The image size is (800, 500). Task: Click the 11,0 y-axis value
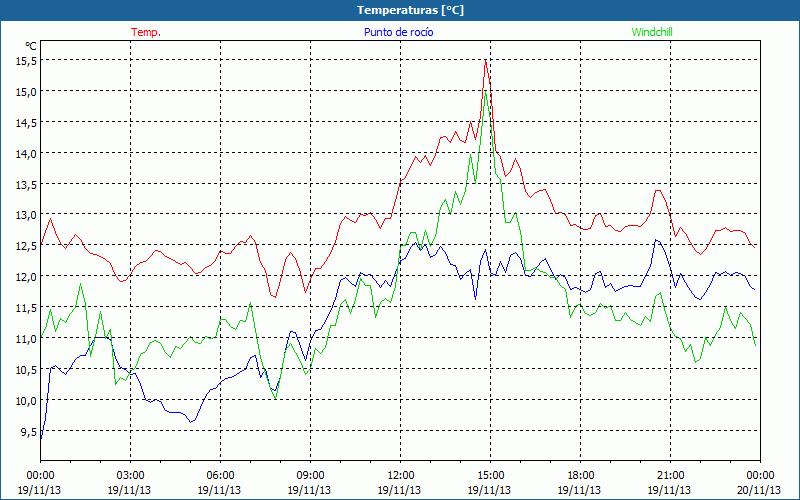click(27, 338)
